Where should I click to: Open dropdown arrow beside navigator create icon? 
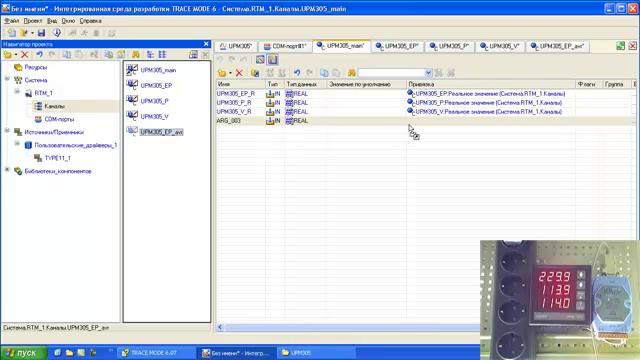pos(16,54)
